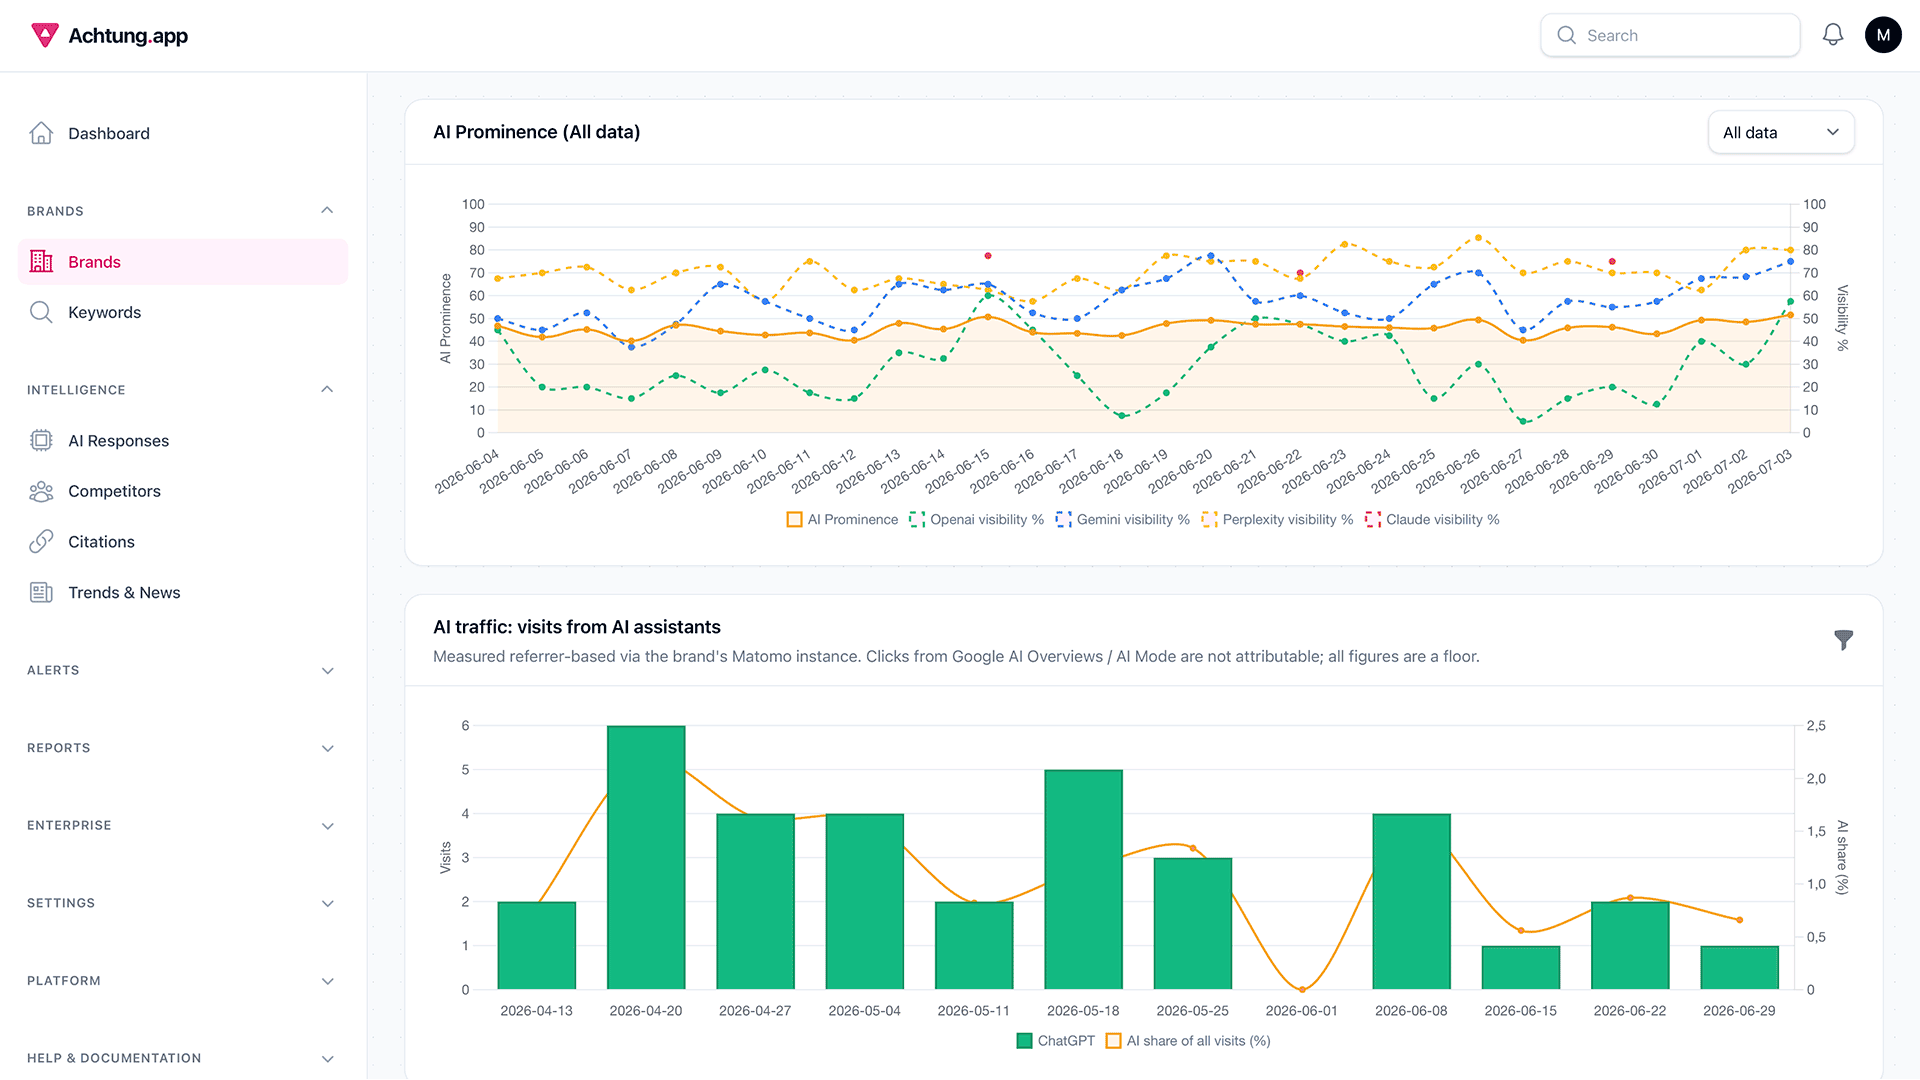Expand the Settings sidebar section

(327, 903)
